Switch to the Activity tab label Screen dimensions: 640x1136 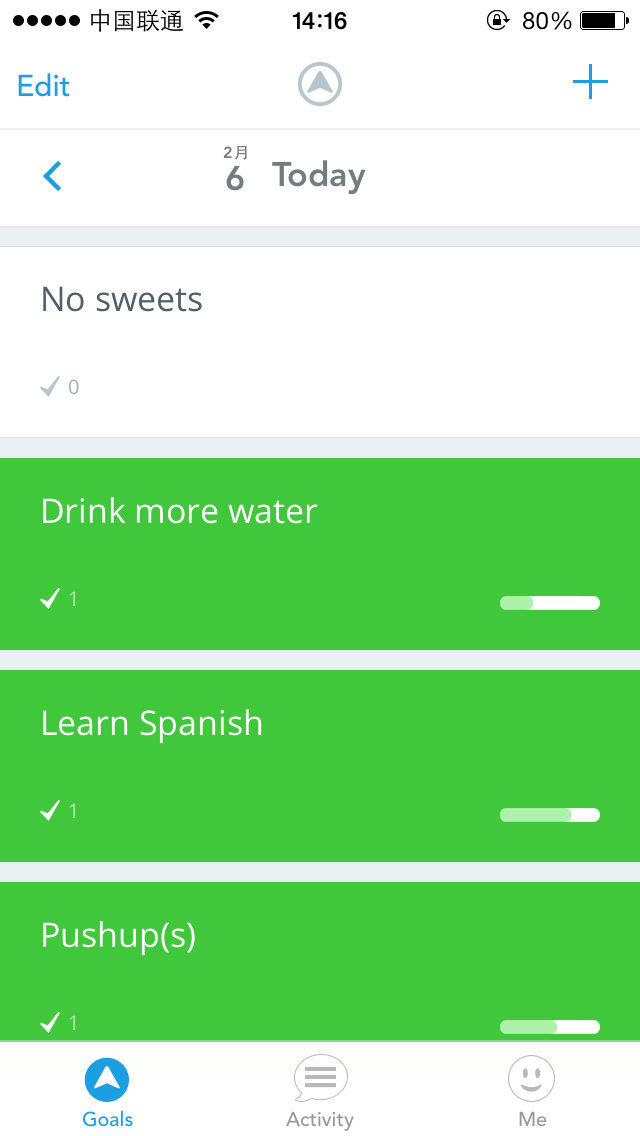tap(320, 1119)
